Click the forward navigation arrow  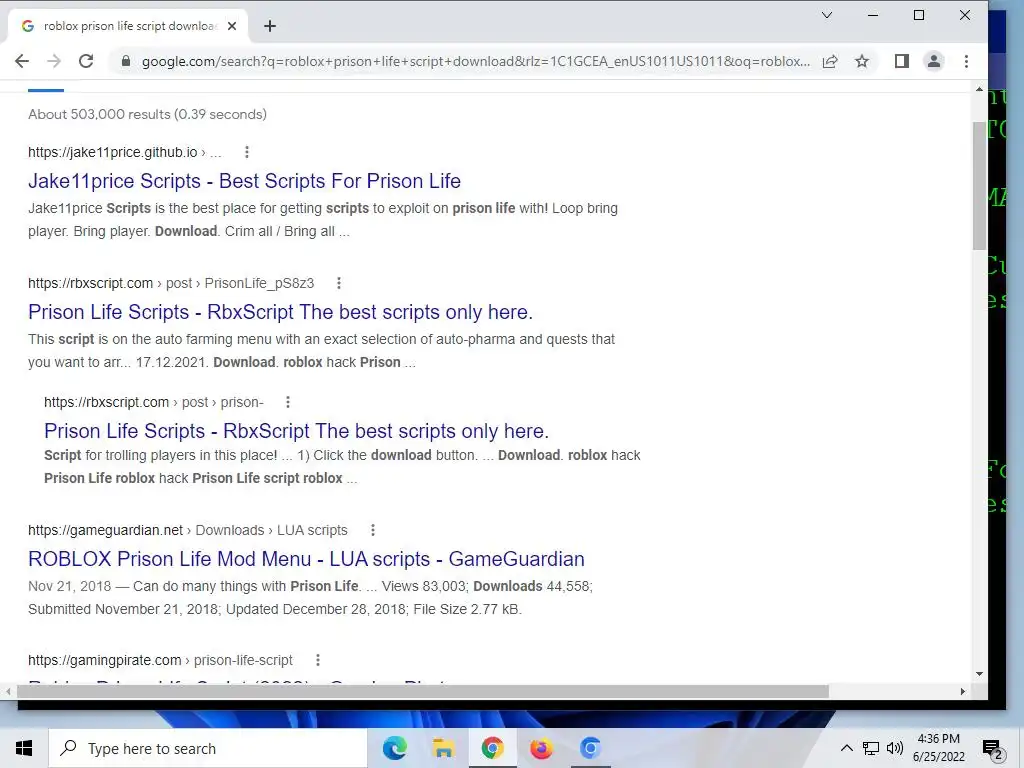point(54,61)
